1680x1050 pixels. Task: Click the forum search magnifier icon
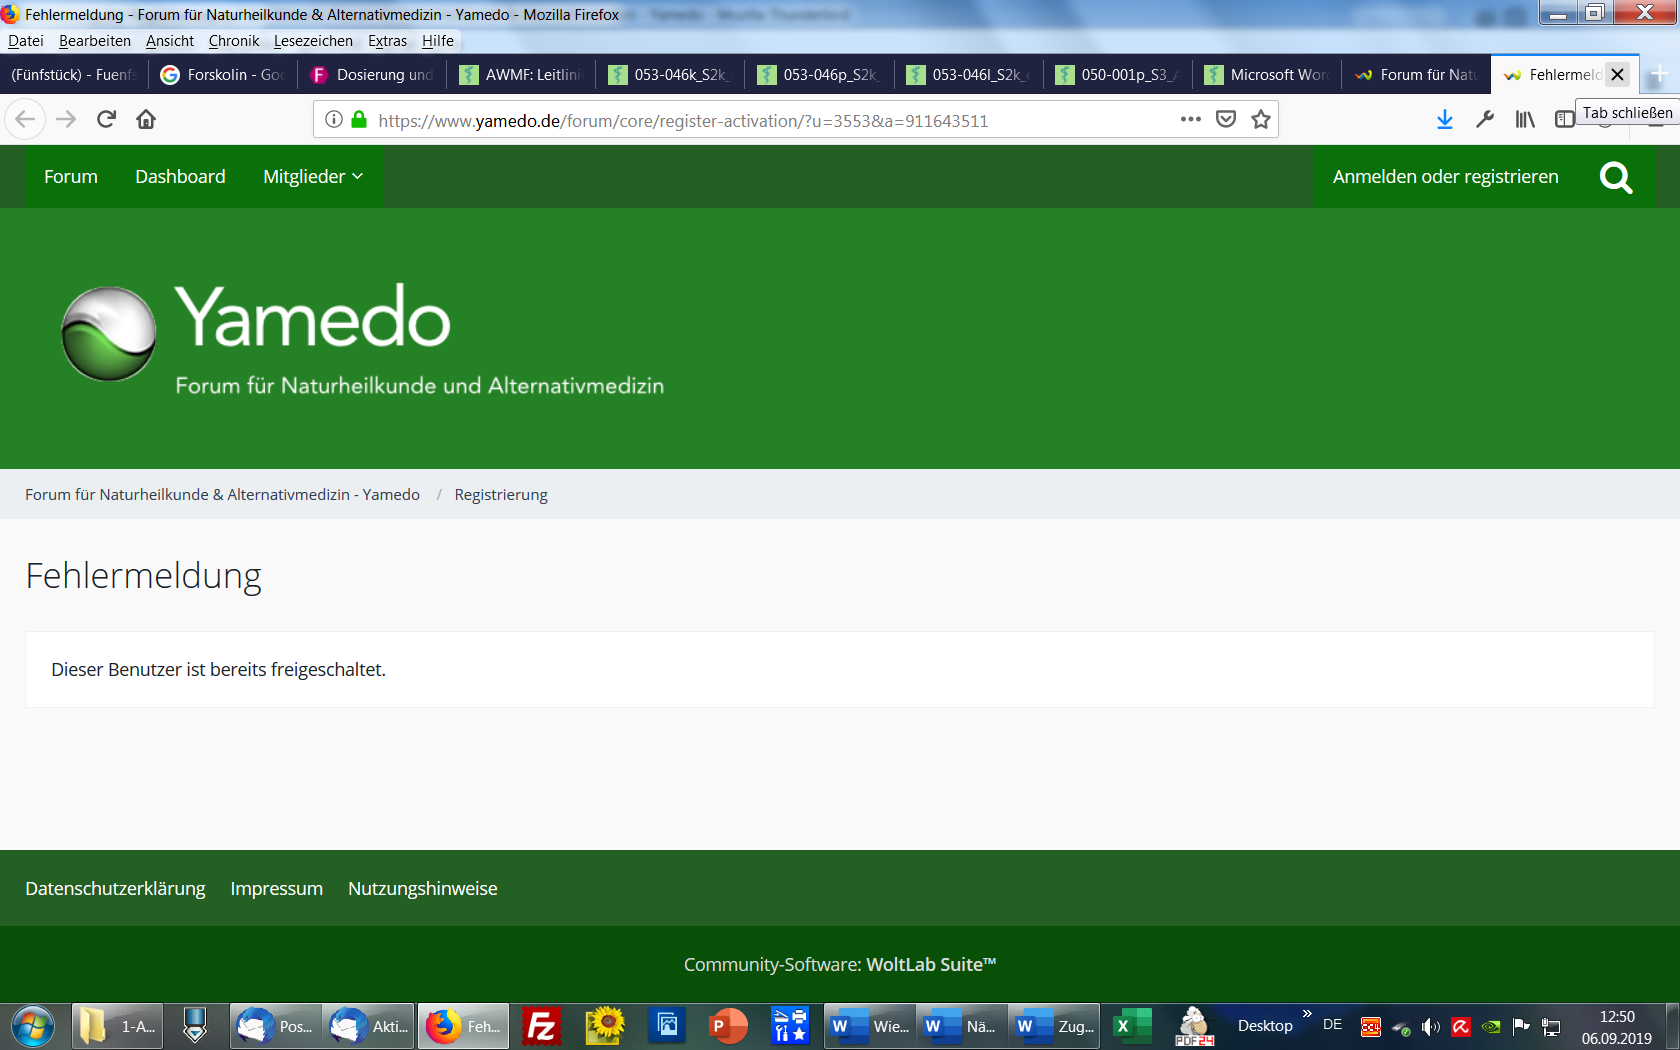pos(1616,178)
